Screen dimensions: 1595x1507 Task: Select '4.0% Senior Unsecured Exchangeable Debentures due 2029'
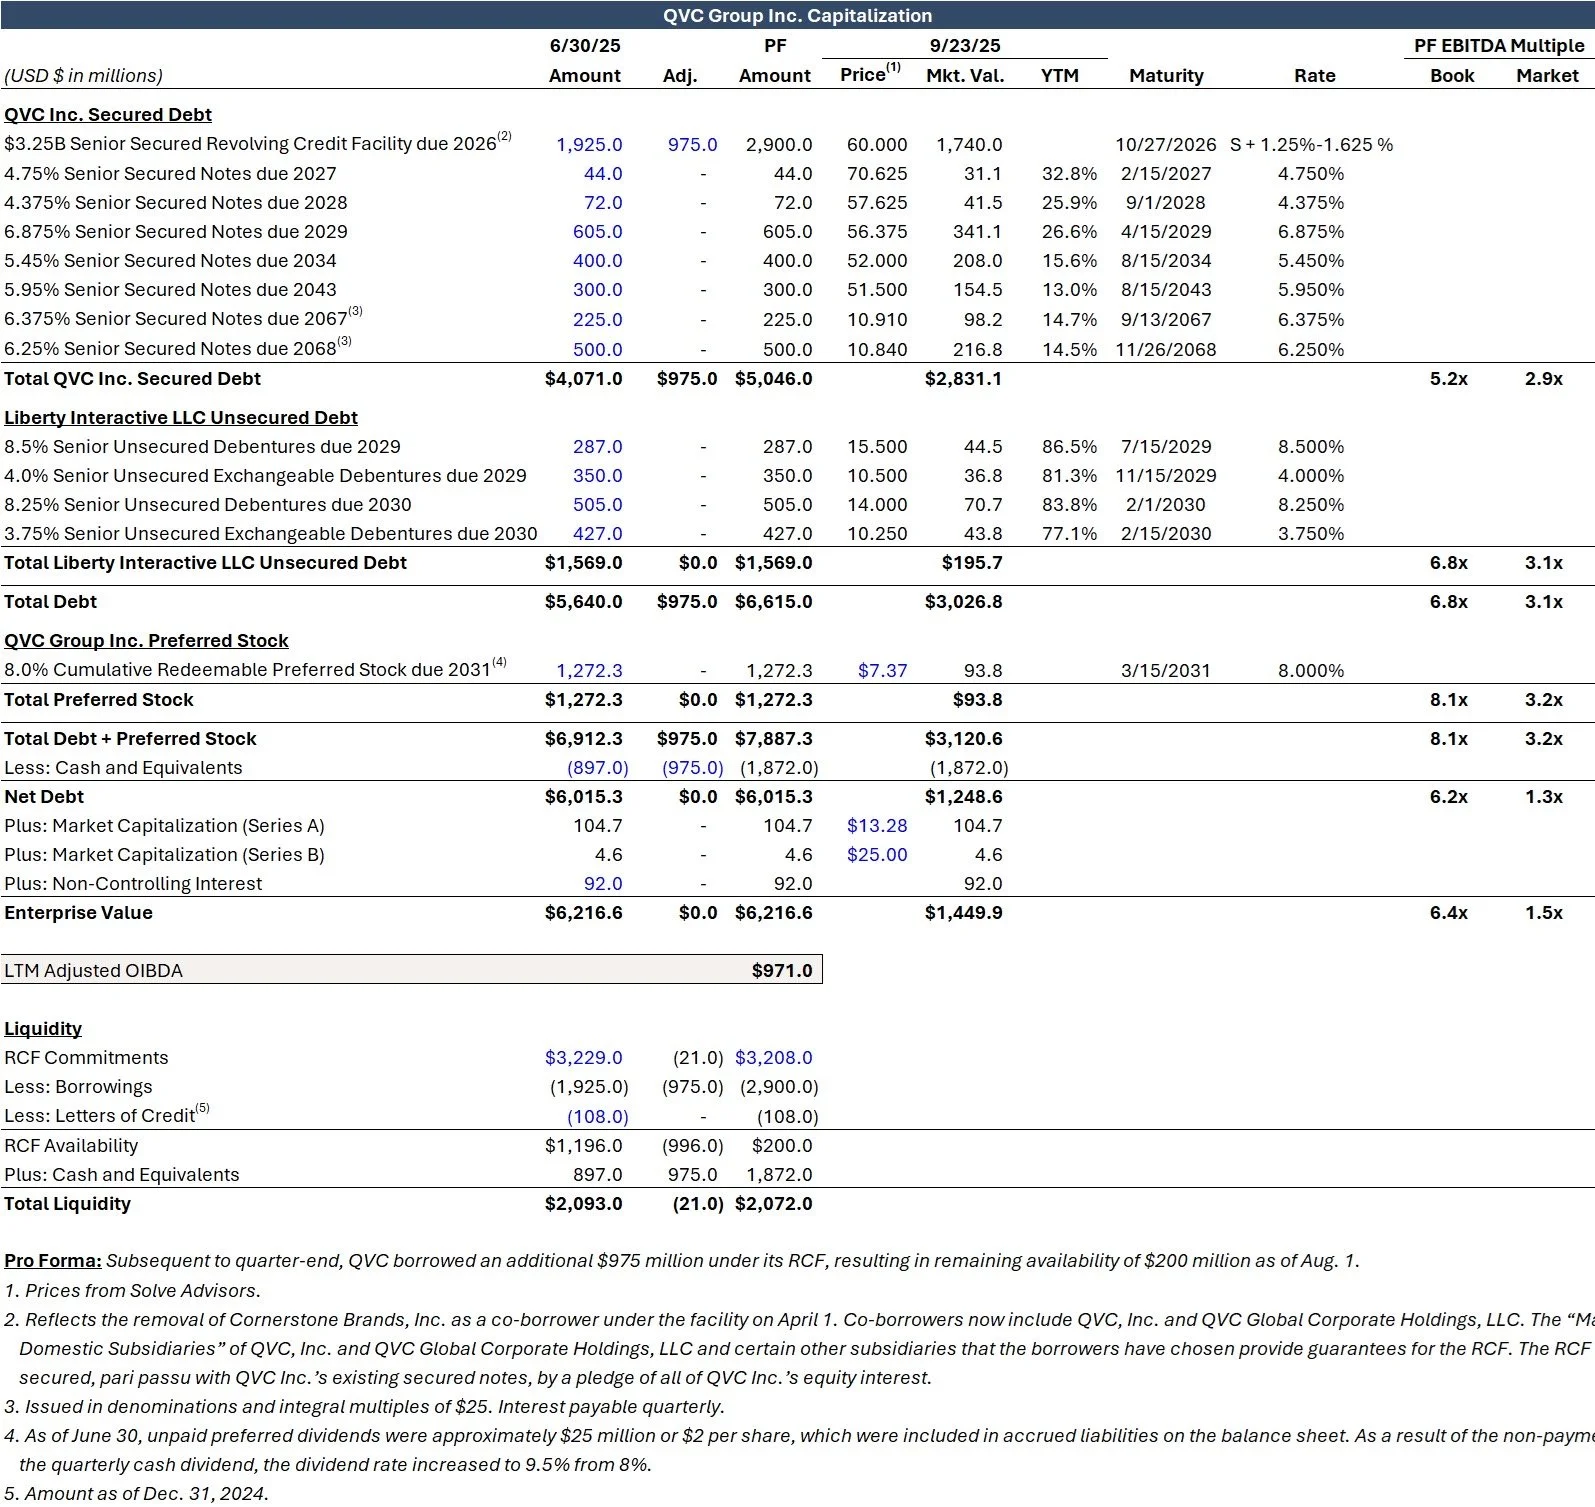click(265, 475)
